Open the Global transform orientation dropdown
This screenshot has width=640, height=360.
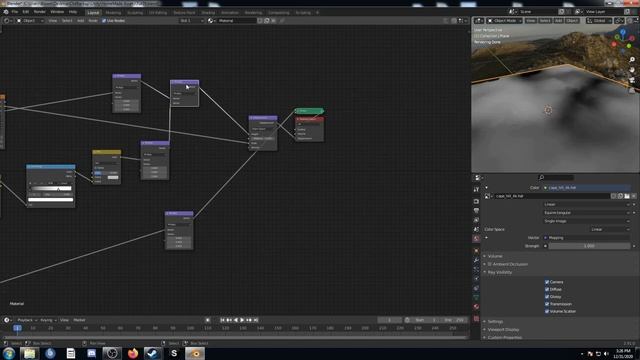pos(599,20)
